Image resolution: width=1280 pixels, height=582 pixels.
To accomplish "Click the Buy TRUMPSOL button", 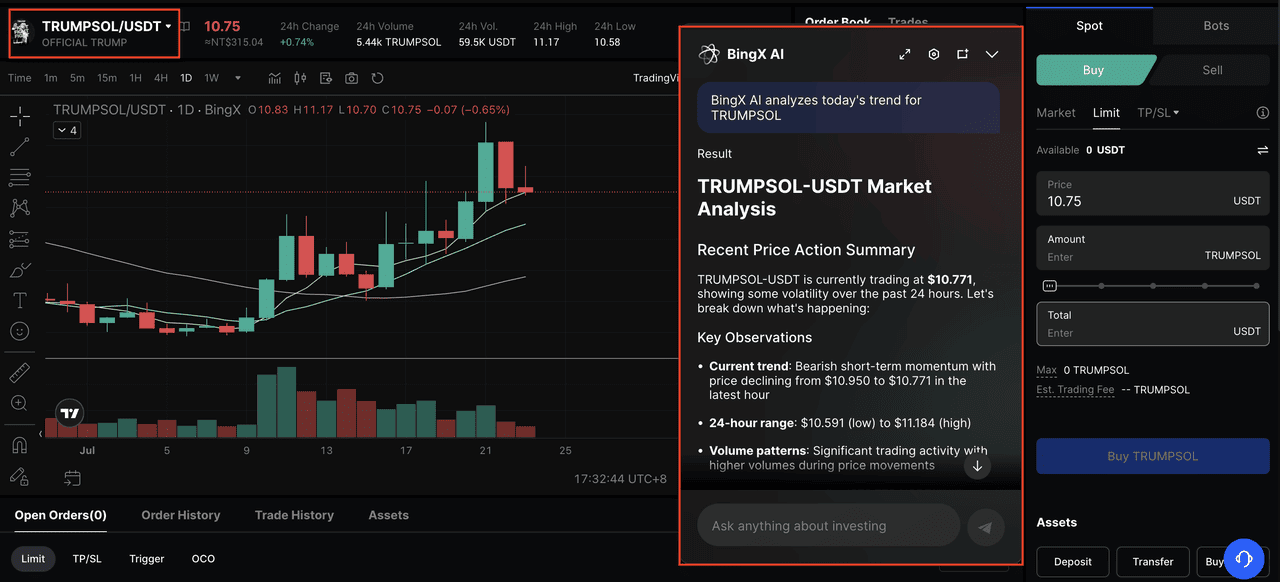I will click(1152, 456).
